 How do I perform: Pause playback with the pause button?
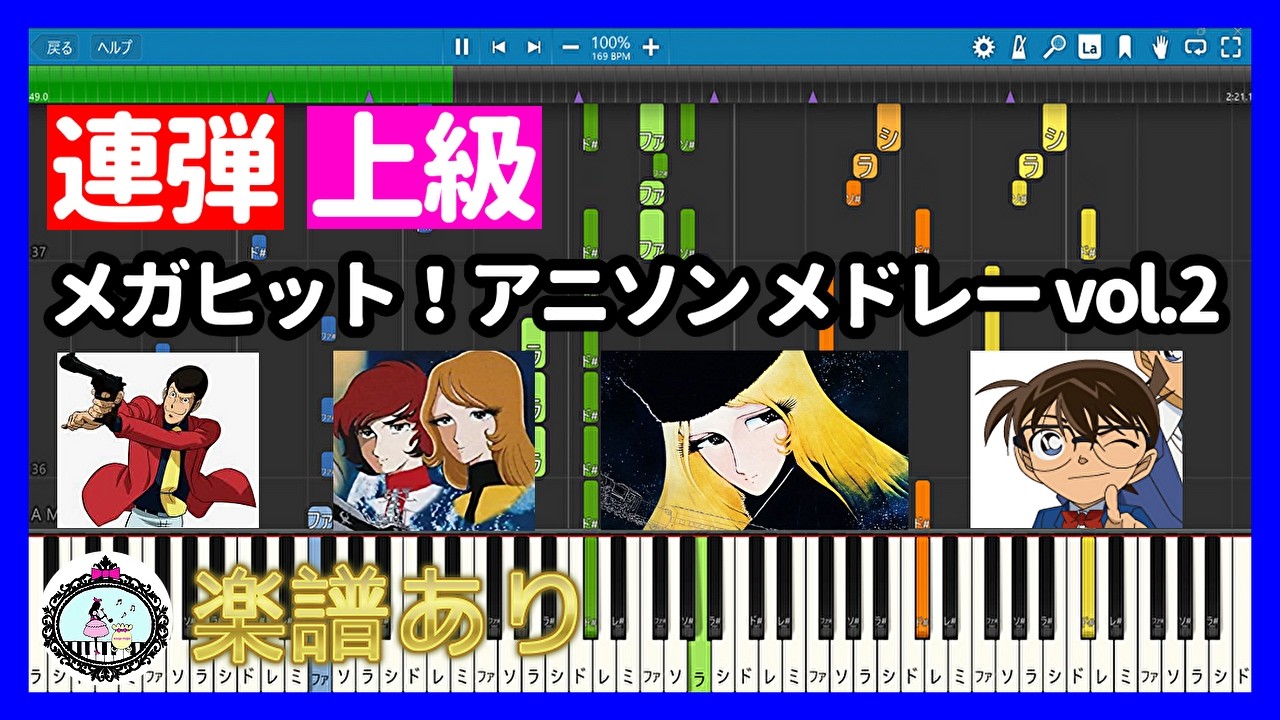[x=462, y=47]
